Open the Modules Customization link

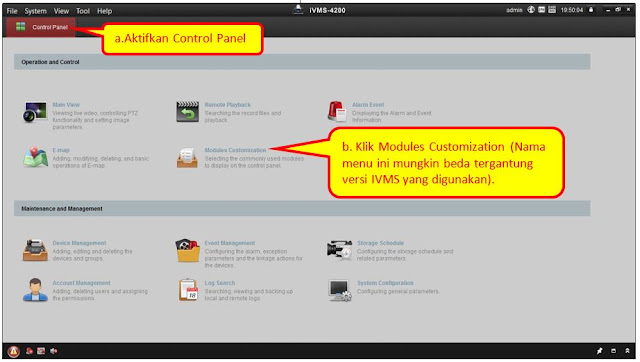(235, 150)
